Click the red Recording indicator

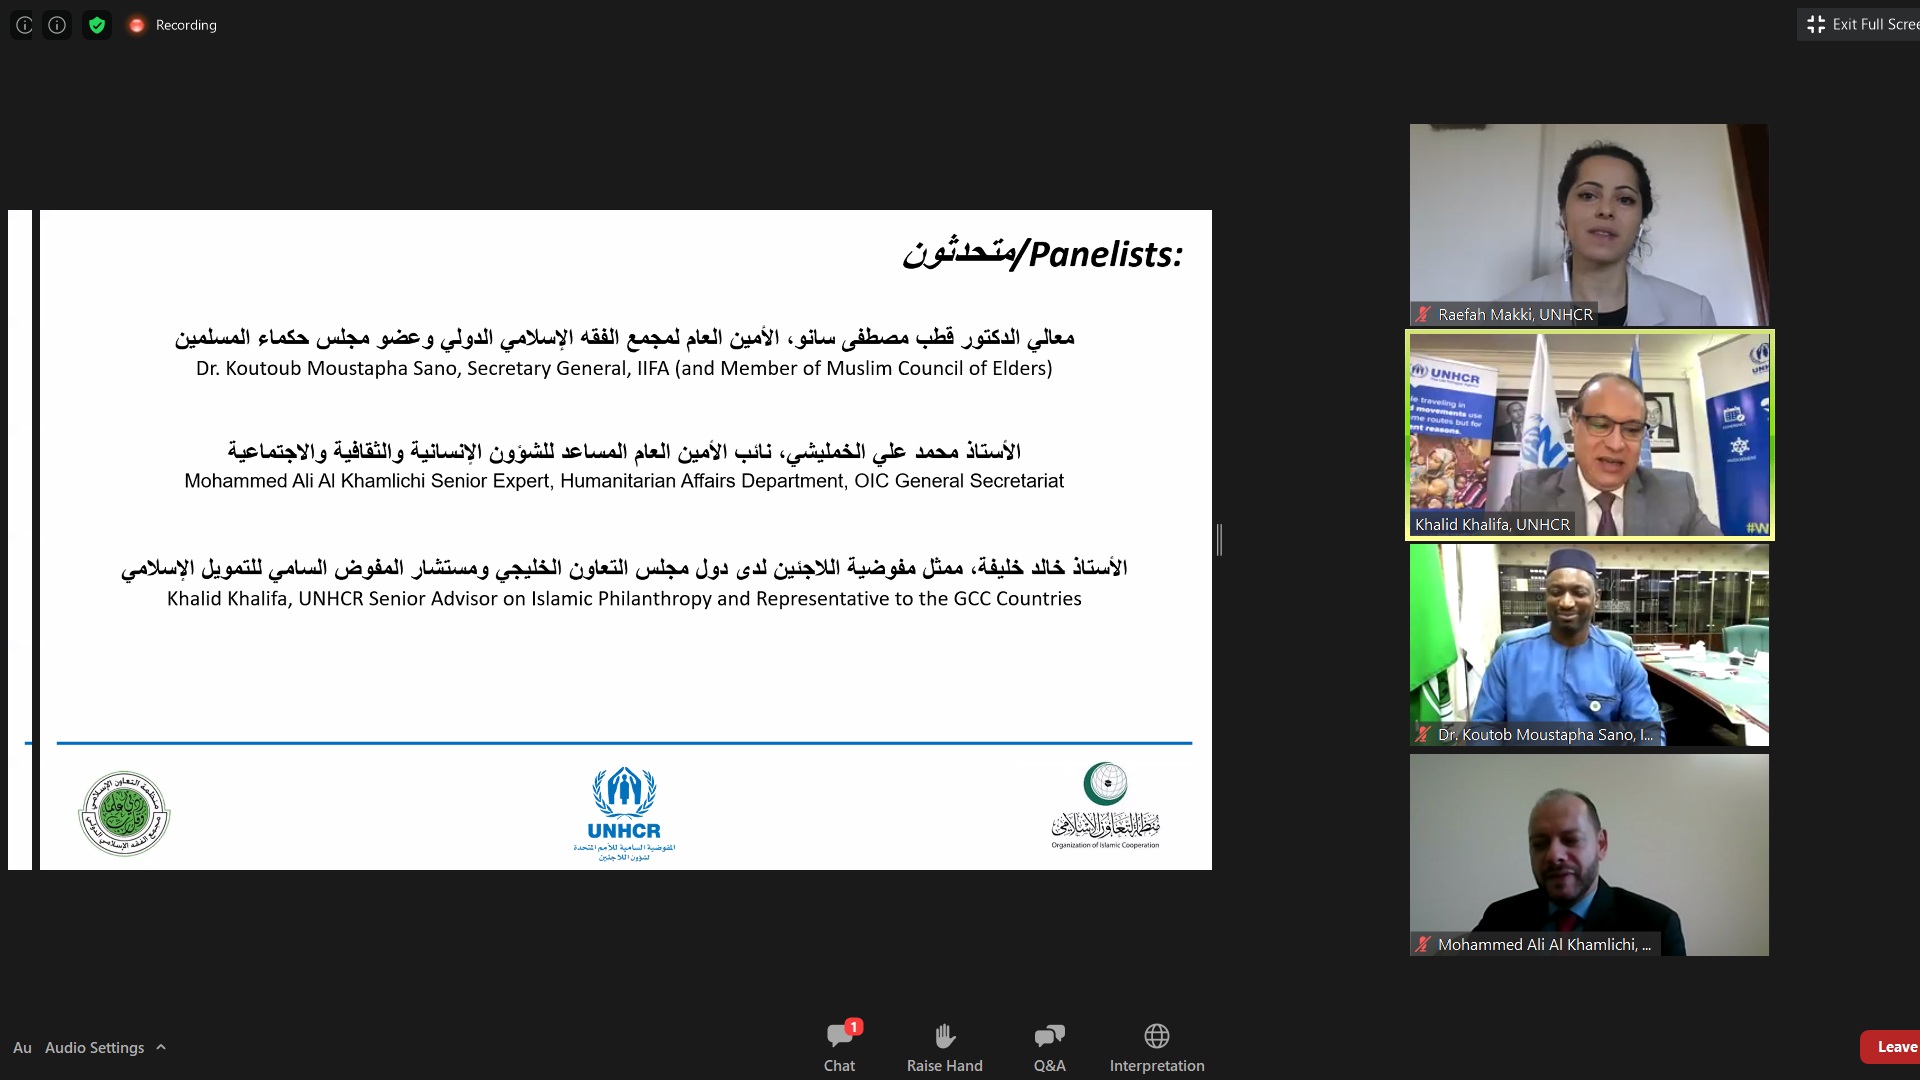(137, 25)
